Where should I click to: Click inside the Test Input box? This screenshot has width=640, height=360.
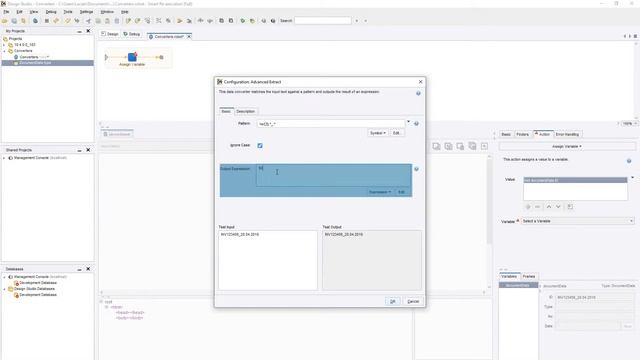coord(268,260)
